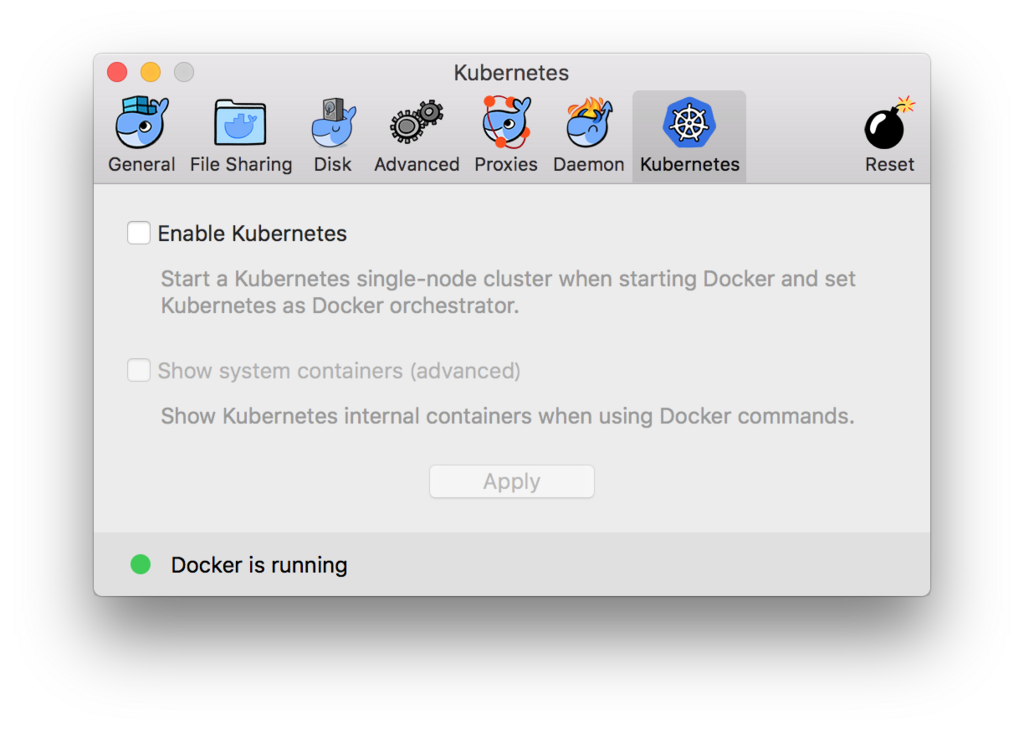Close the preferences window with red button
Viewport: 1024px width, 730px height.
pyautogui.click(x=118, y=72)
